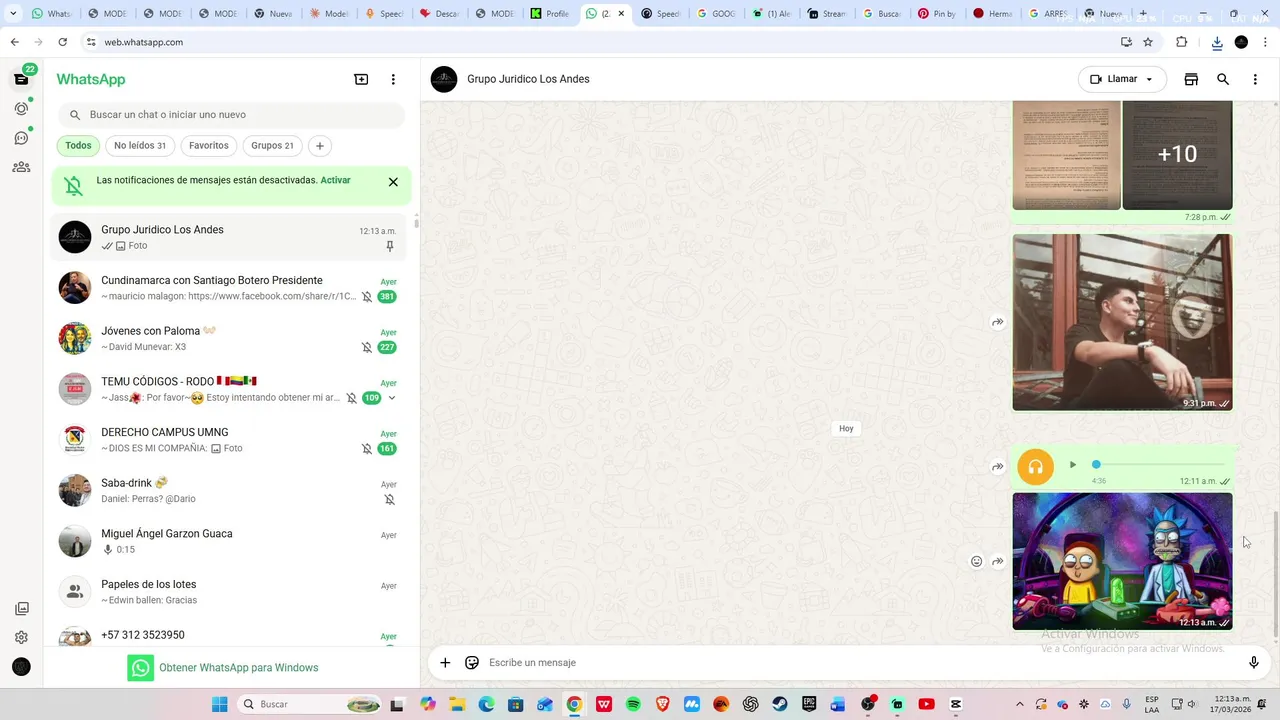Open the photo of man in dark shirt
This screenshot has height=720, width=1280.
point(1122,322)
